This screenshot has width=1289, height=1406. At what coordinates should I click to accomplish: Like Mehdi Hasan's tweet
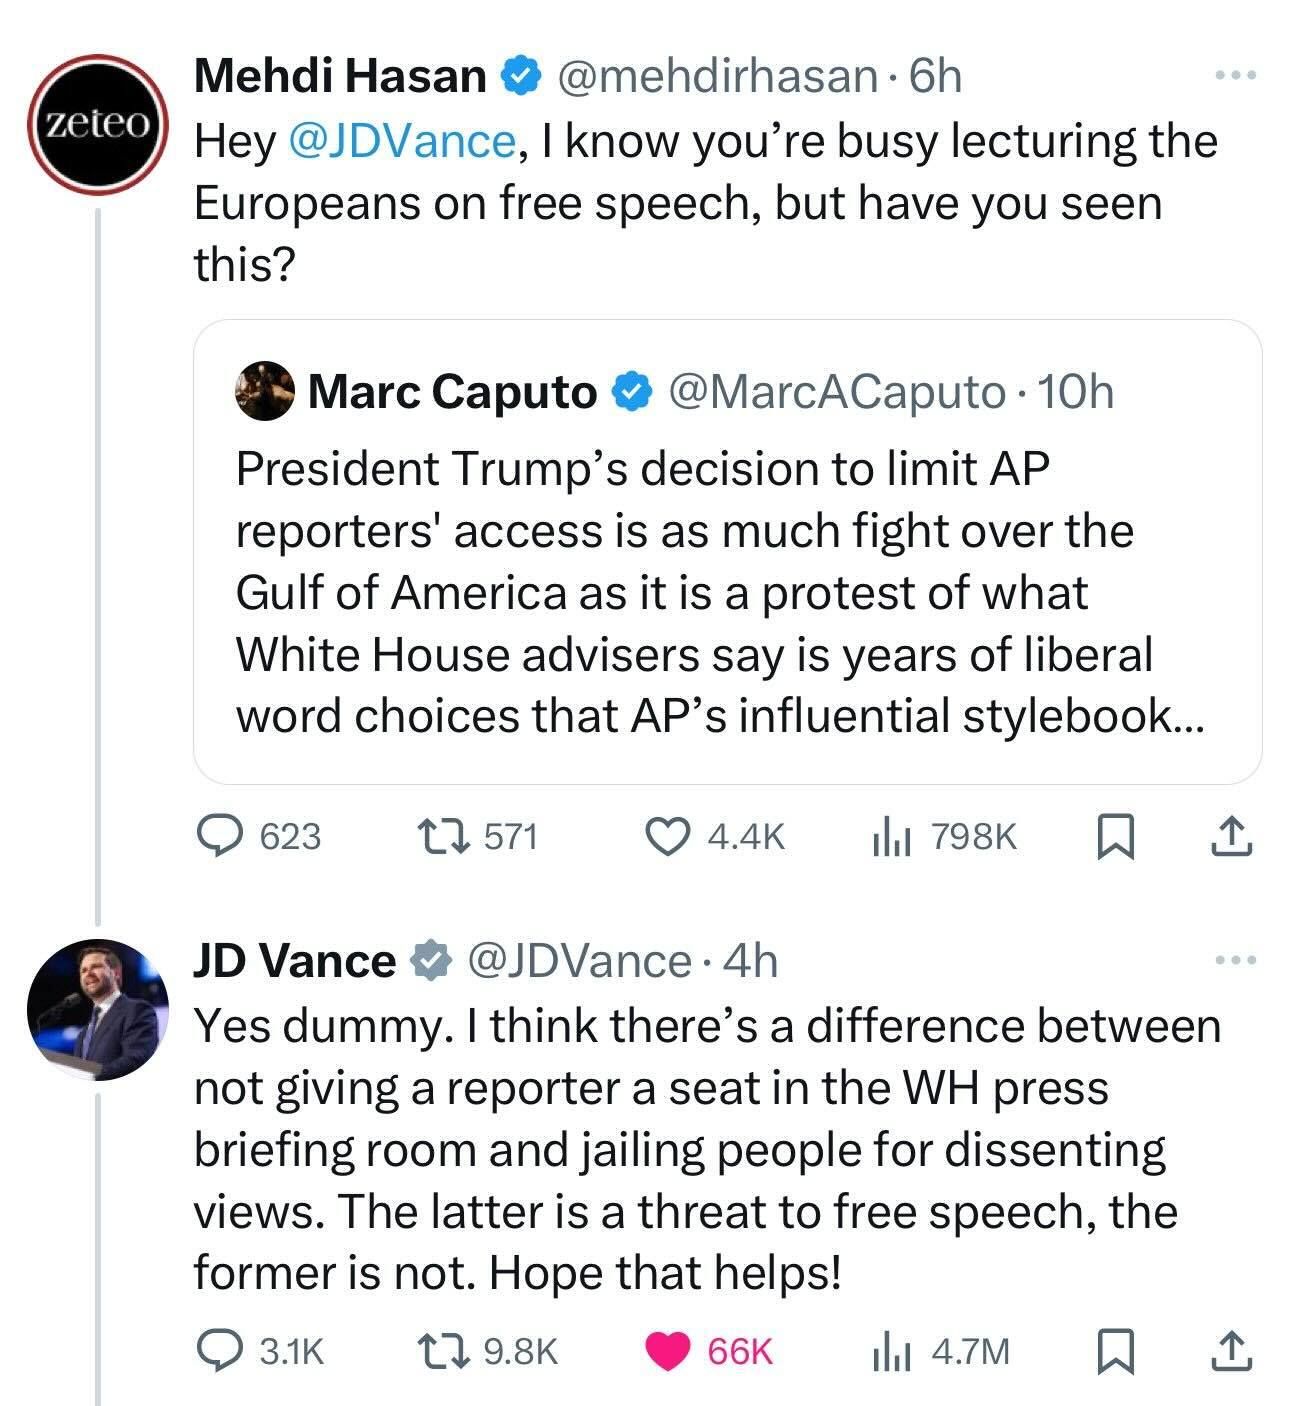pos(667,836)
